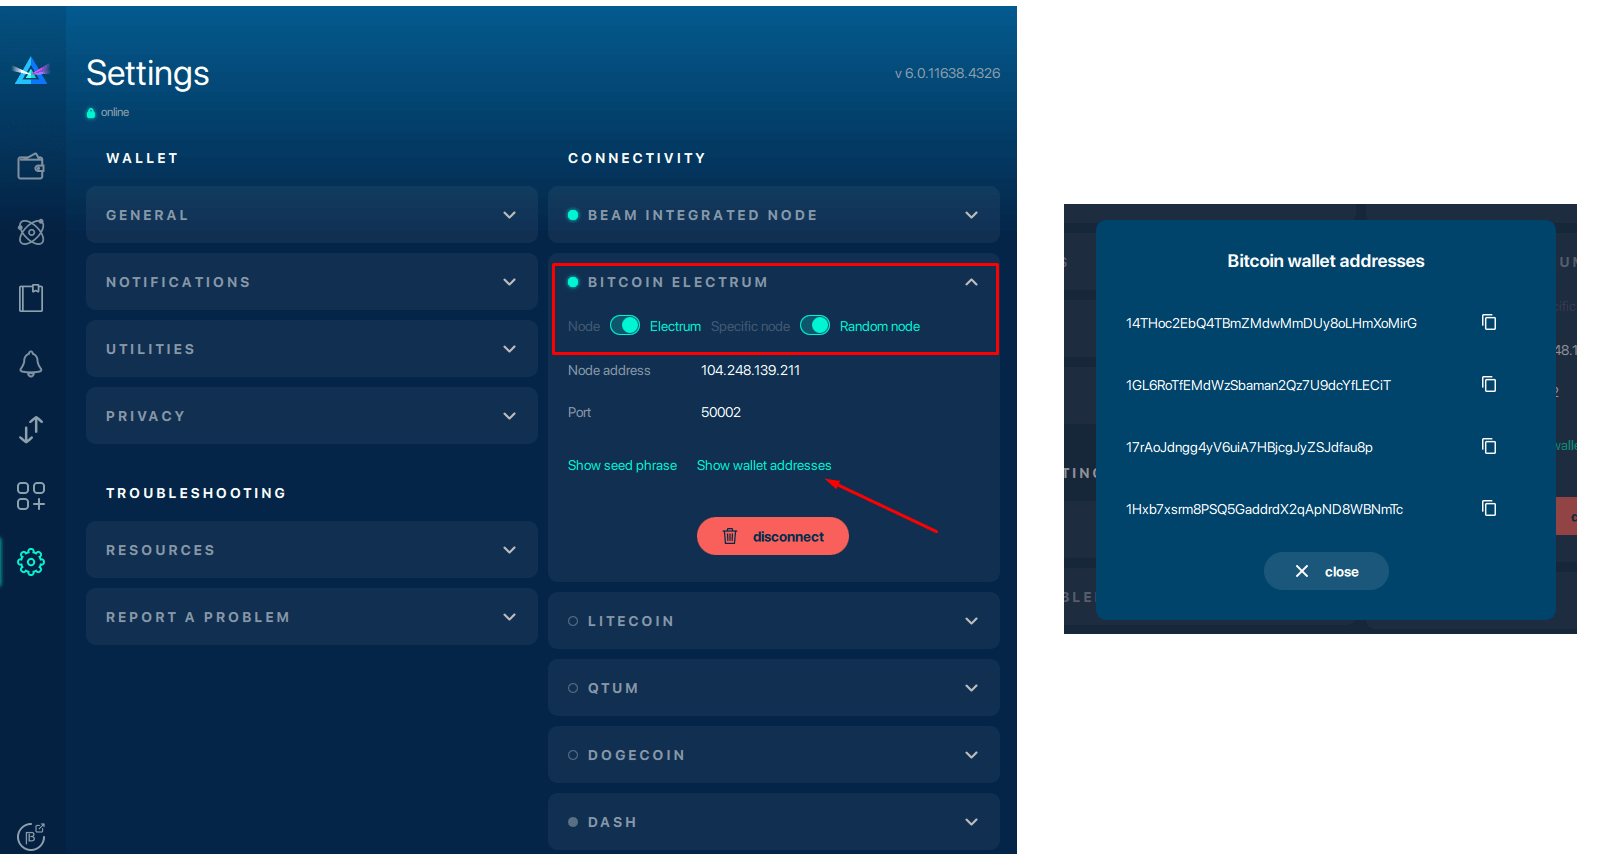Click the up-down arrows sidebar icon
Image resolution: width=1610 pixels, height=854 pixels.
(x=31, y=430)
